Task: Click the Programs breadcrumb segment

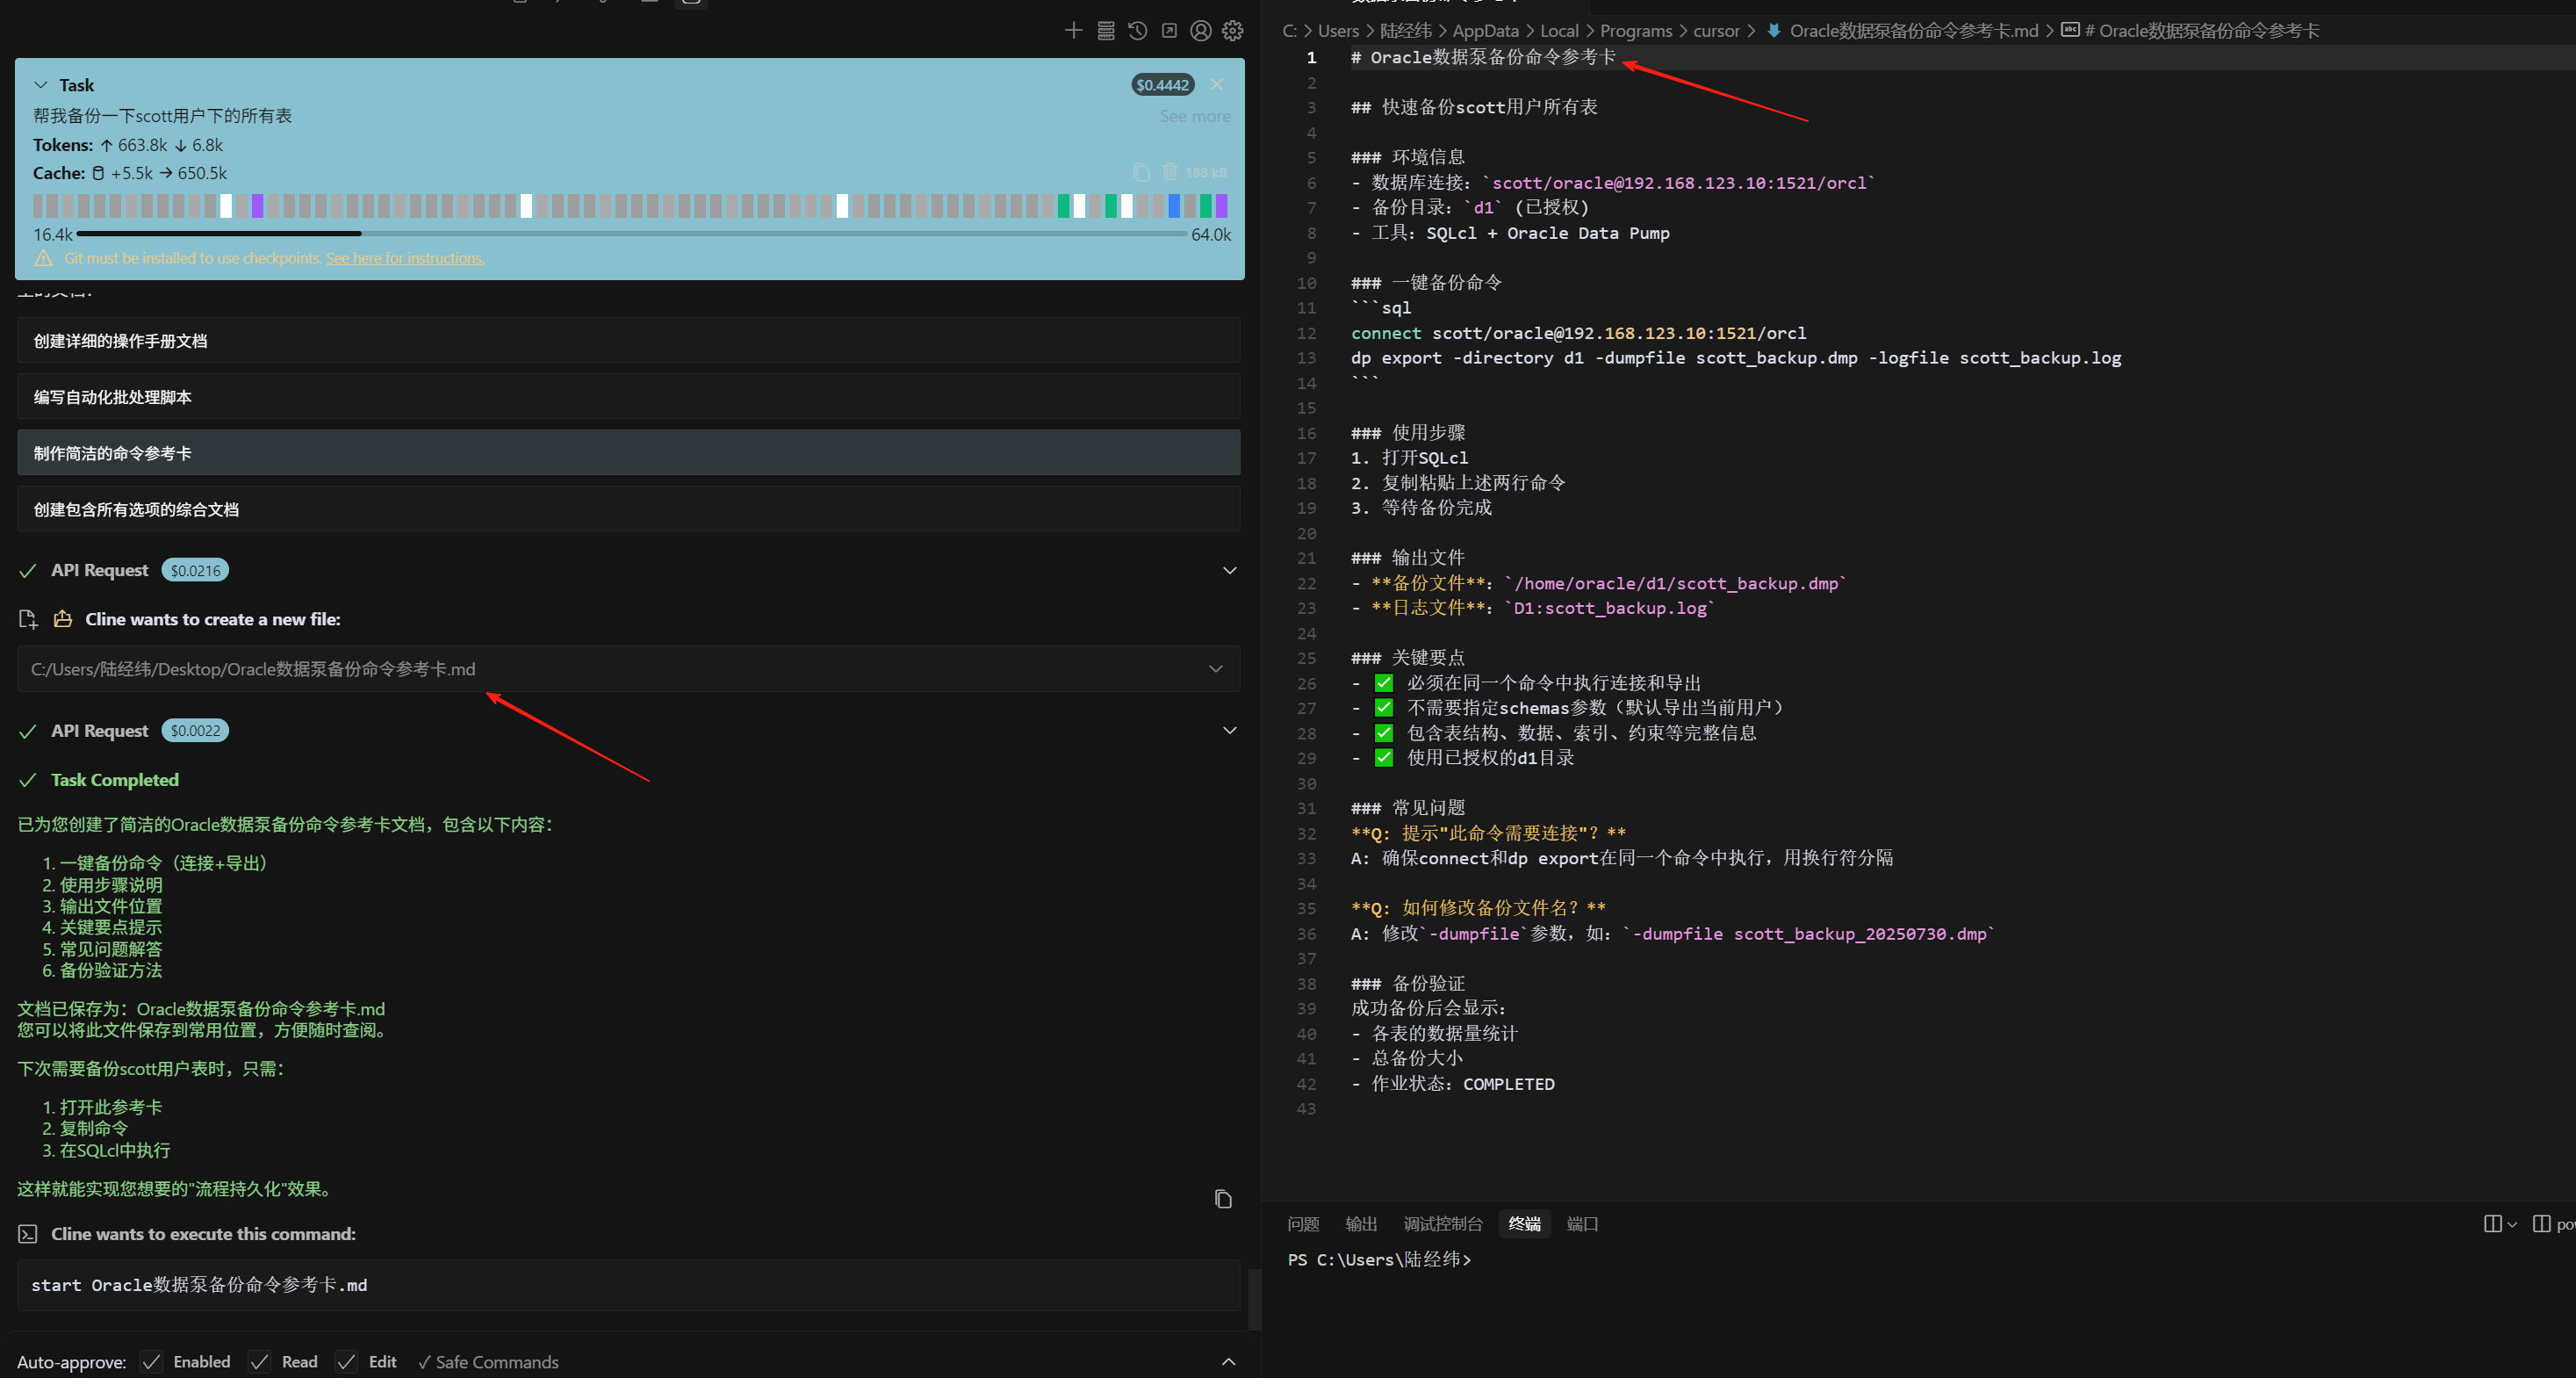Action: click(1635, 31)
